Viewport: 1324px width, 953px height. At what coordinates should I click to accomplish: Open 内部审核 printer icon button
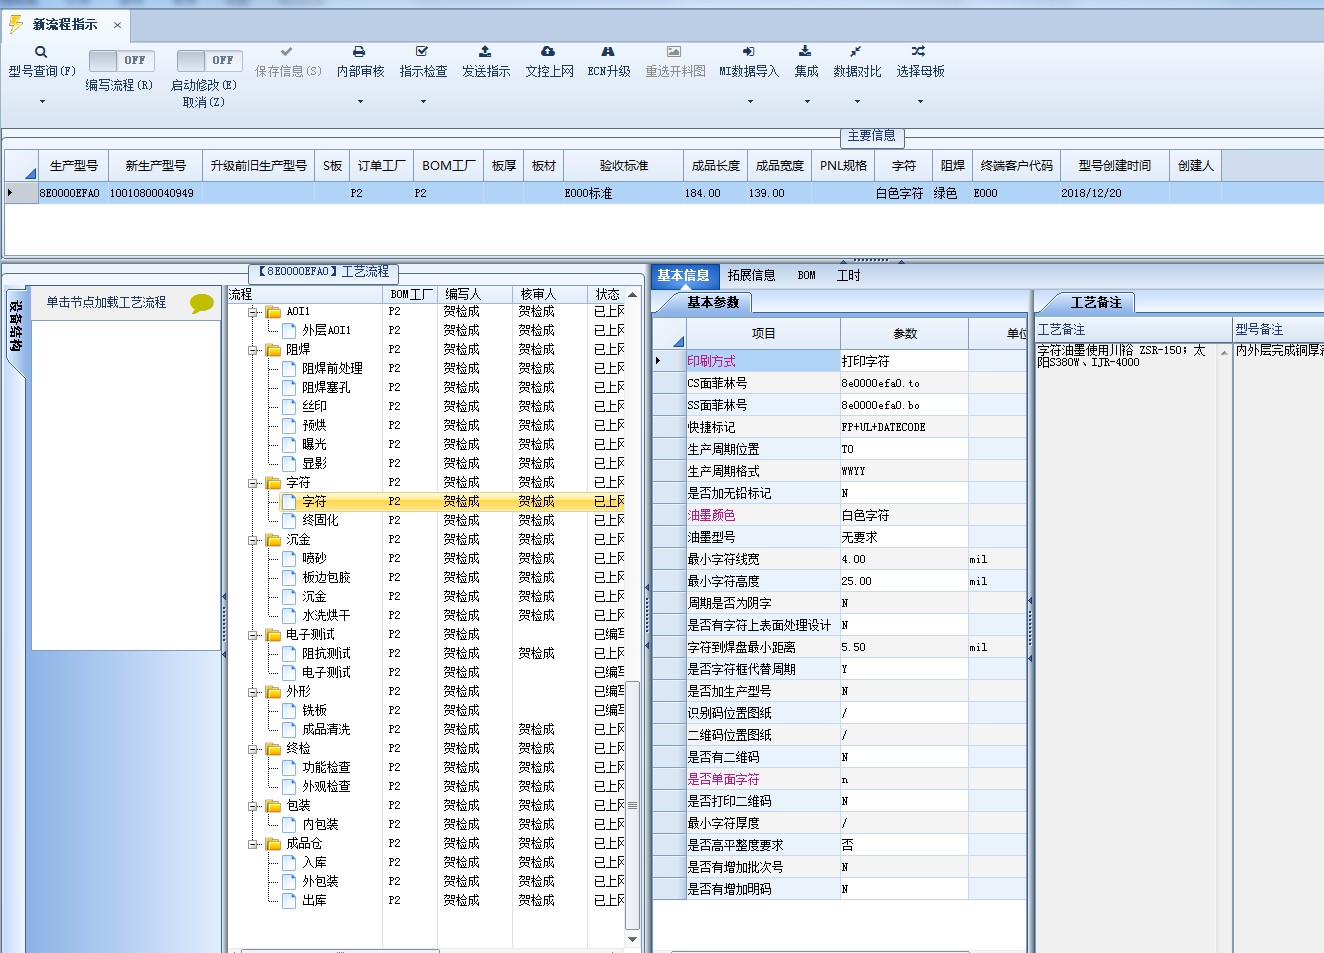[360, 62]
